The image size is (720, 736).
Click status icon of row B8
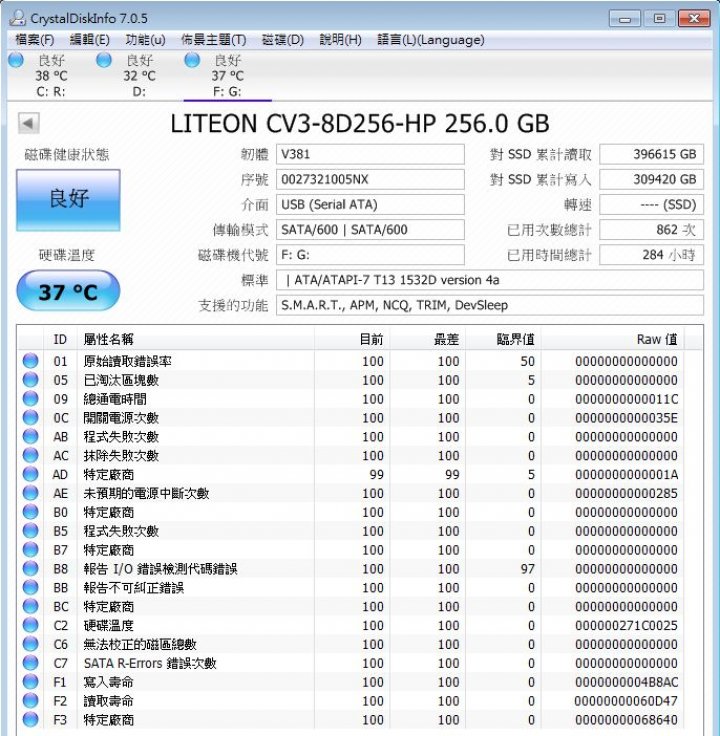(x=31, y=568)
